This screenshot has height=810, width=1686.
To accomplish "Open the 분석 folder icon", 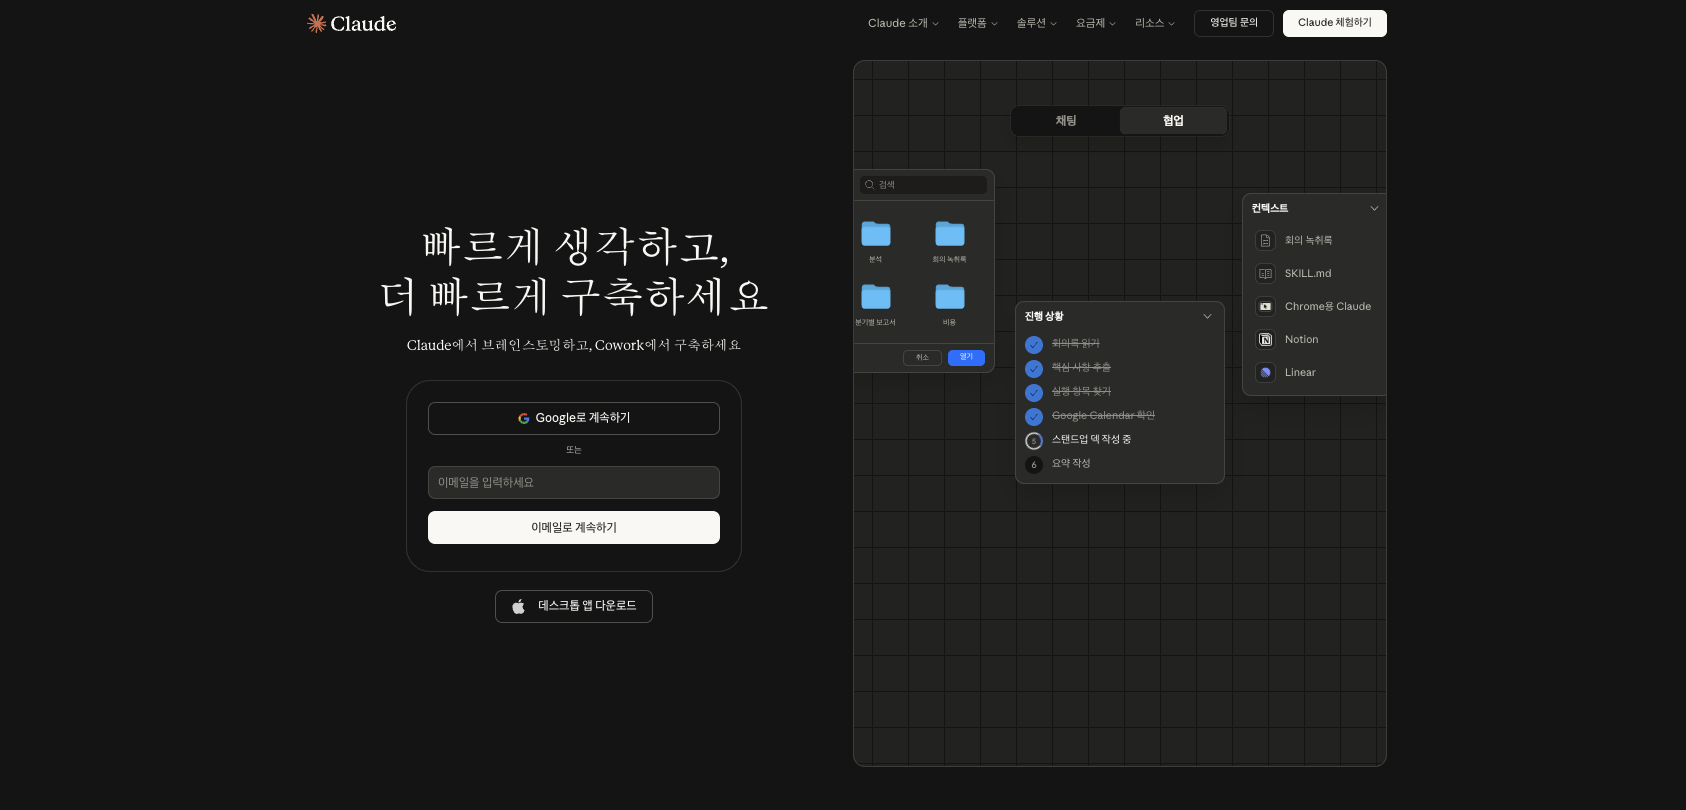I will (x=876, y=234).
